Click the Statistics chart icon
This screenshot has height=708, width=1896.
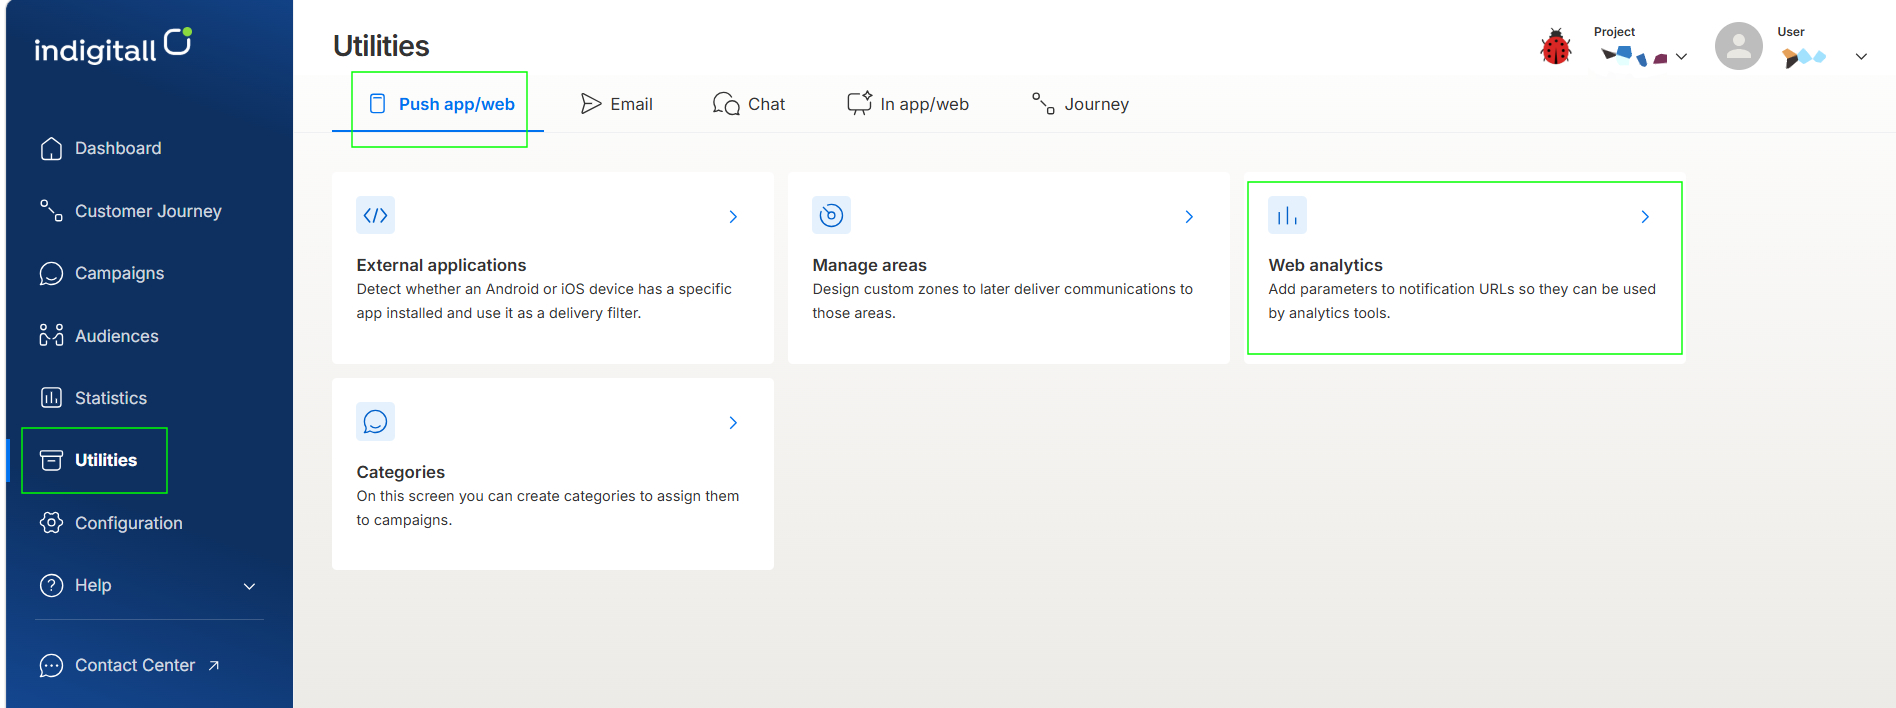[x=51, y=398]
